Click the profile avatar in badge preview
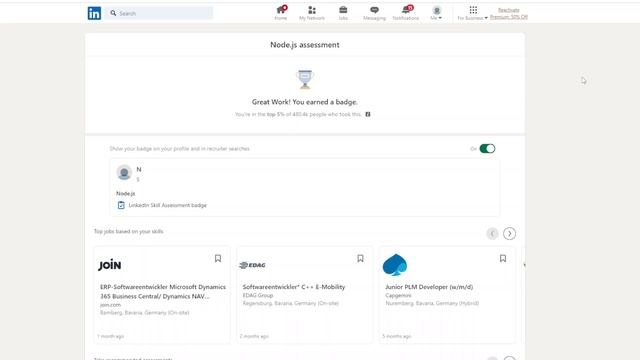Image resolution: width=640 pixels, height=360 pixels. coord(124,173)
